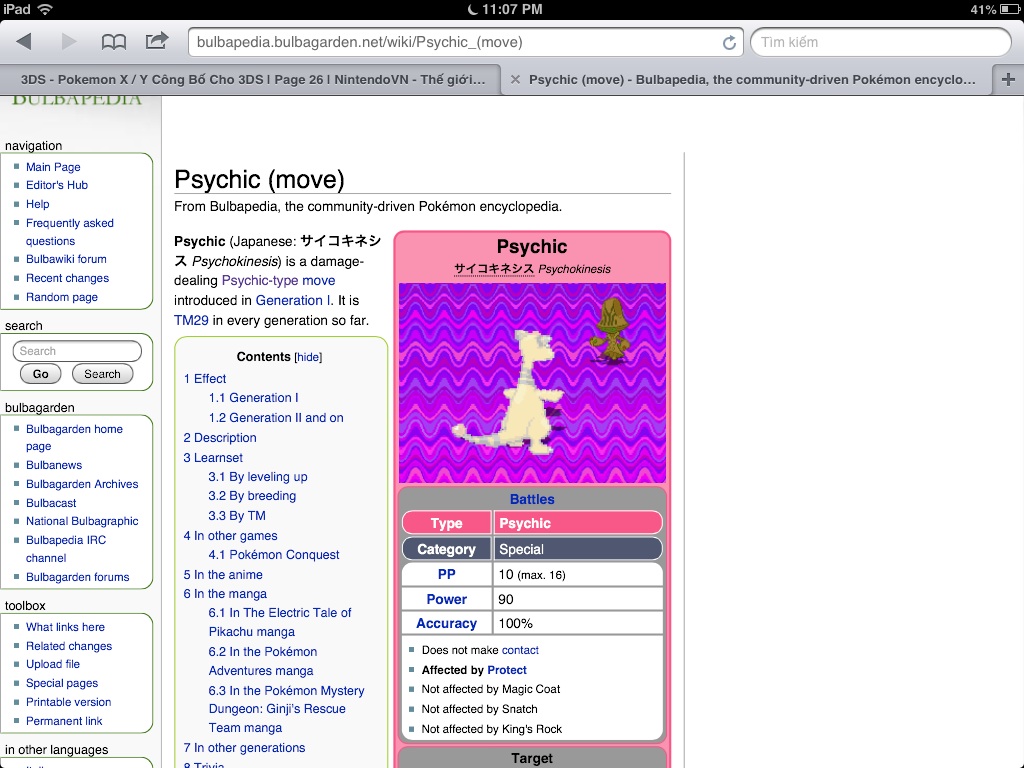Image resolution: width=1024 pixels, height=768 pixels.
Task: Open the Generation I link in intro
Action: tap(294, 300)
